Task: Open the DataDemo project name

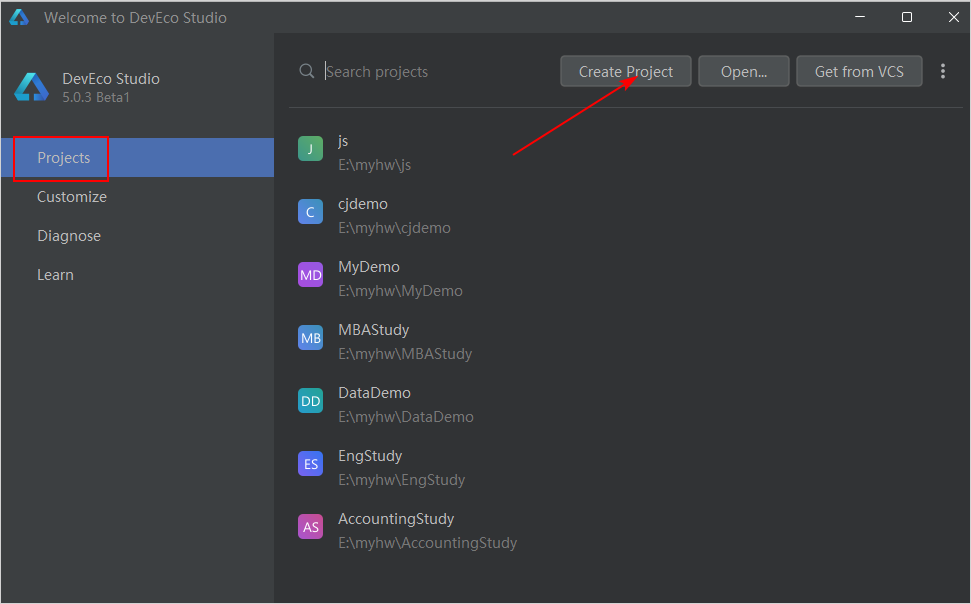Action: [375, 393]
